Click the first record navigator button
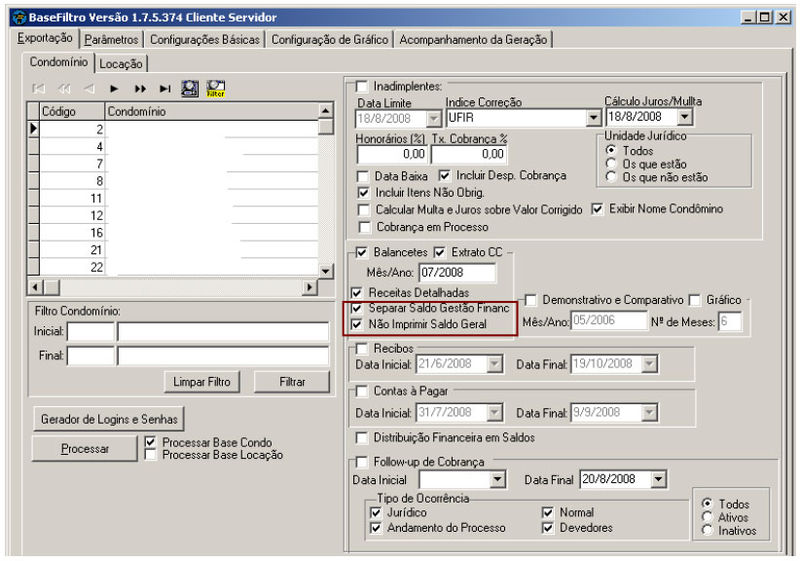 click(40, 89)
